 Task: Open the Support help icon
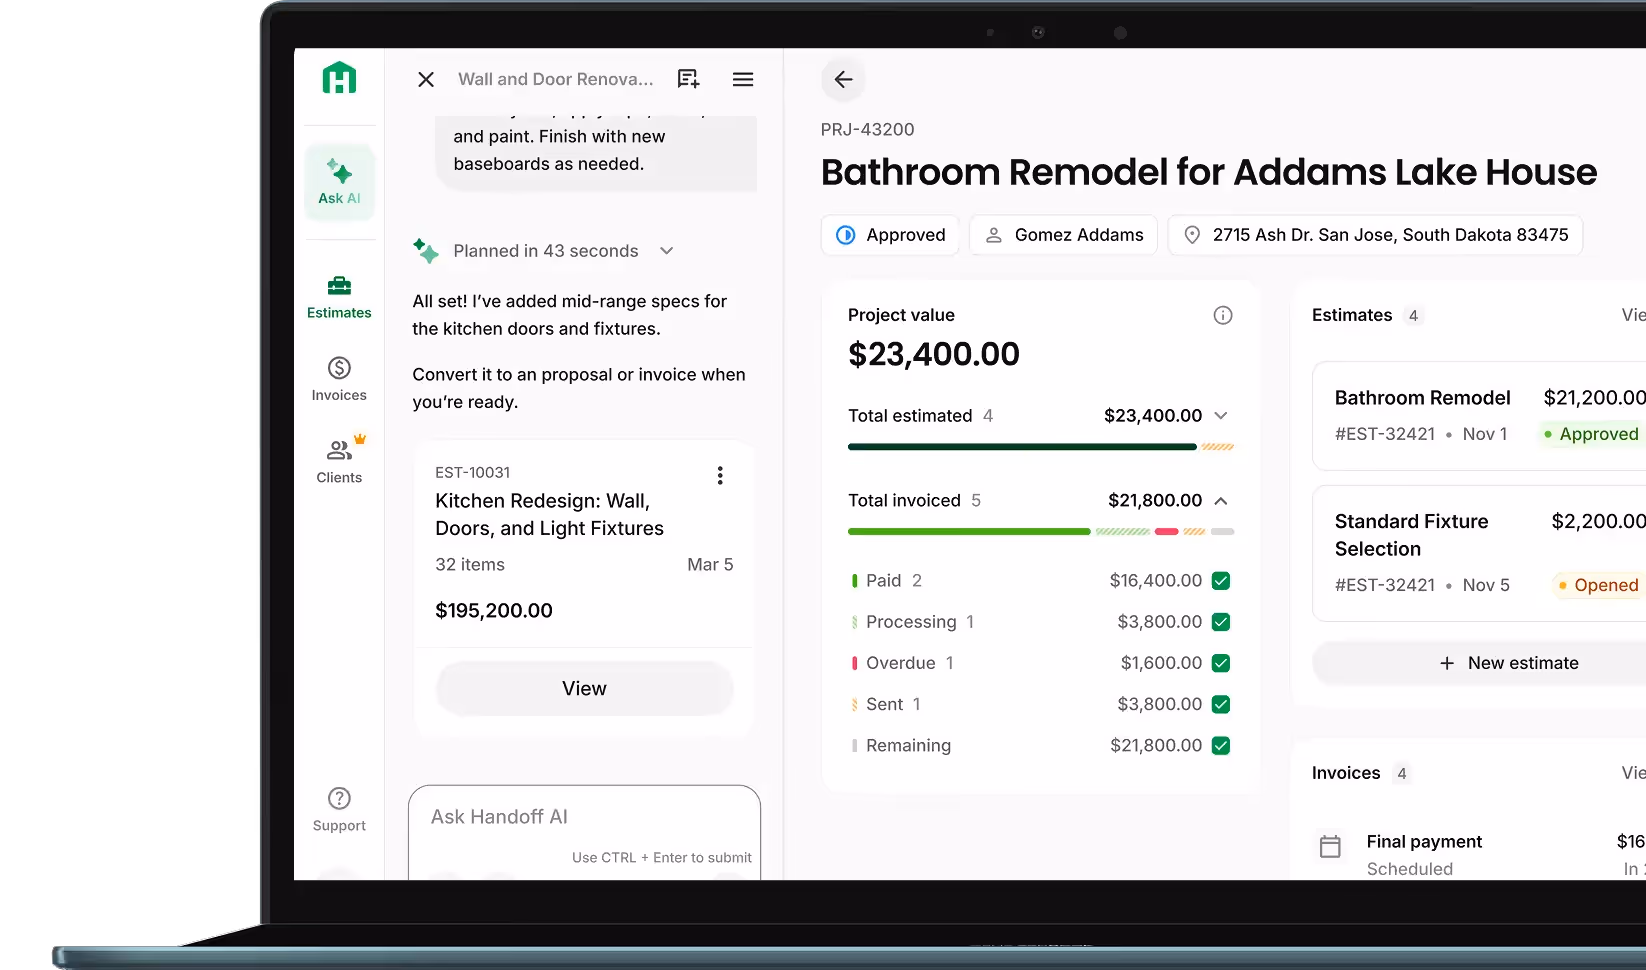tap(339, 810)
